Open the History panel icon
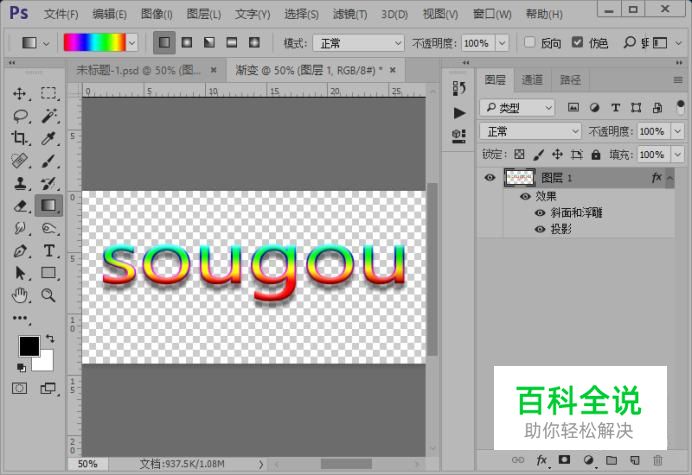This screenshot has width=692, height=475. point(459,88)
